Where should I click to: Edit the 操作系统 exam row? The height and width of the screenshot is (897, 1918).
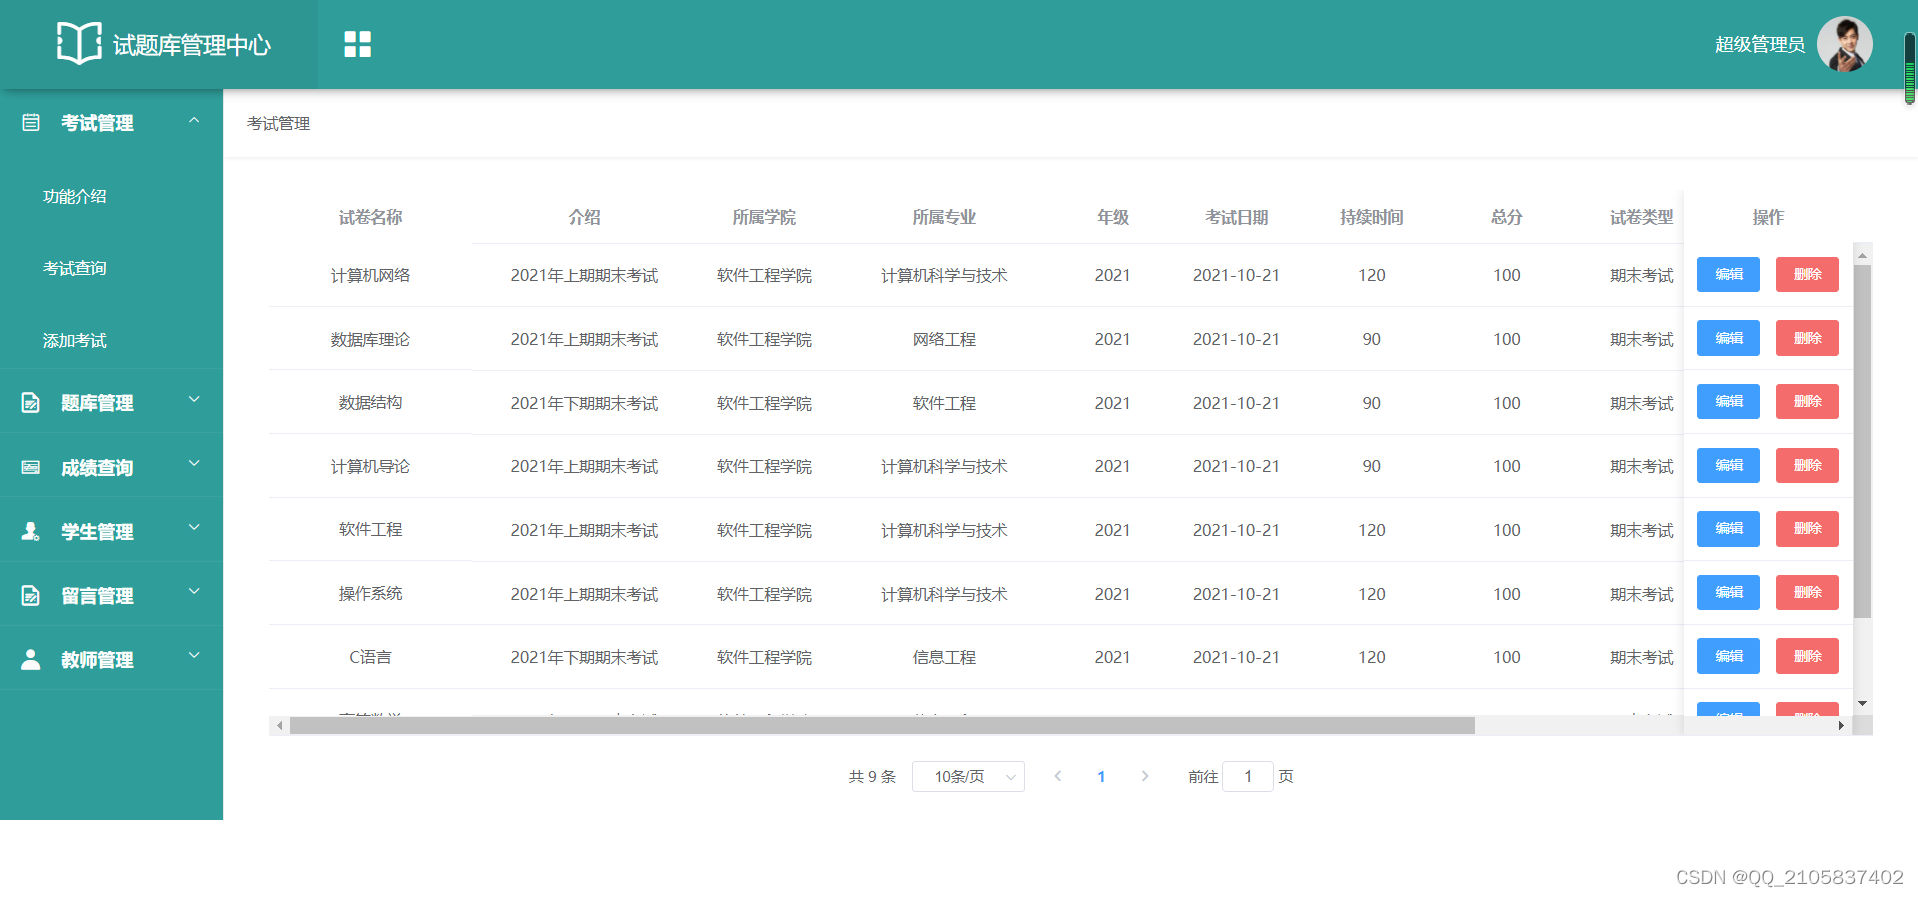(1728, 592)
